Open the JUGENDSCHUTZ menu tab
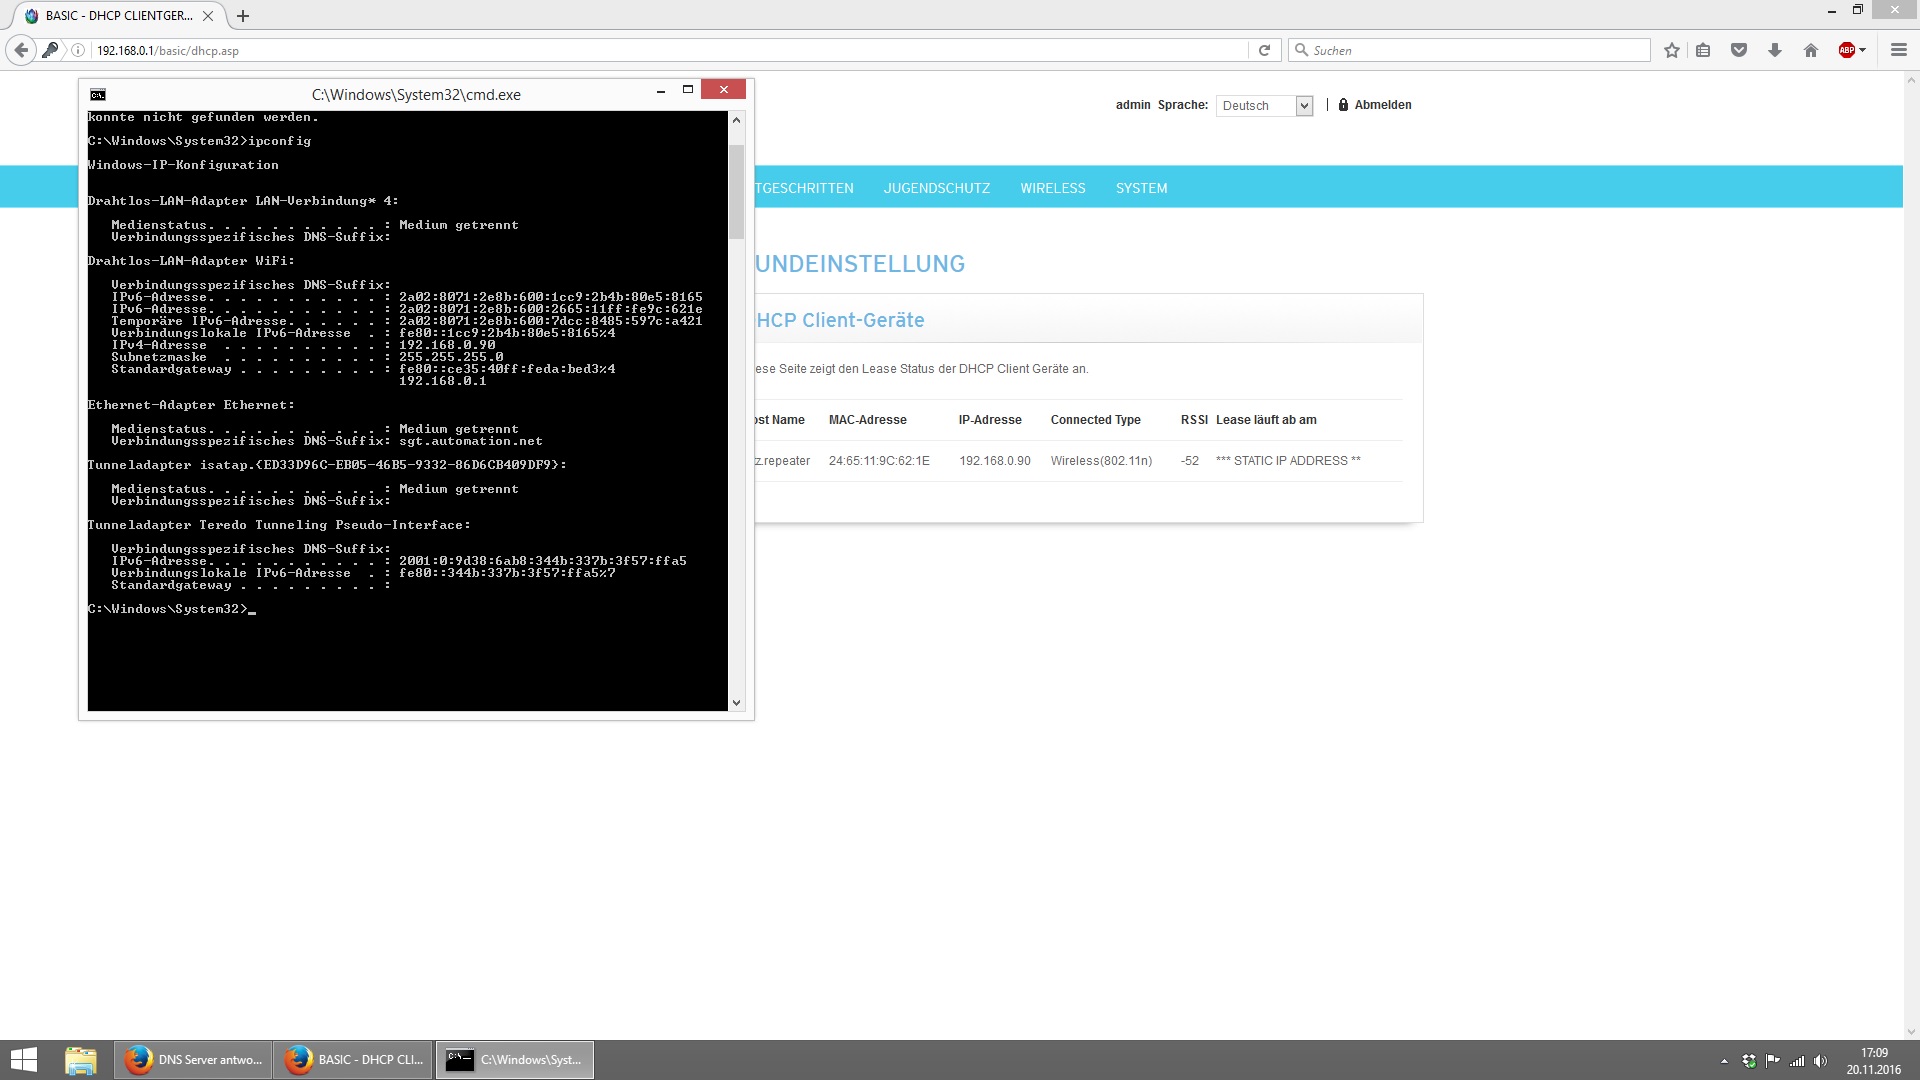Viewport: 1920px width, 1080px height. 936,188
